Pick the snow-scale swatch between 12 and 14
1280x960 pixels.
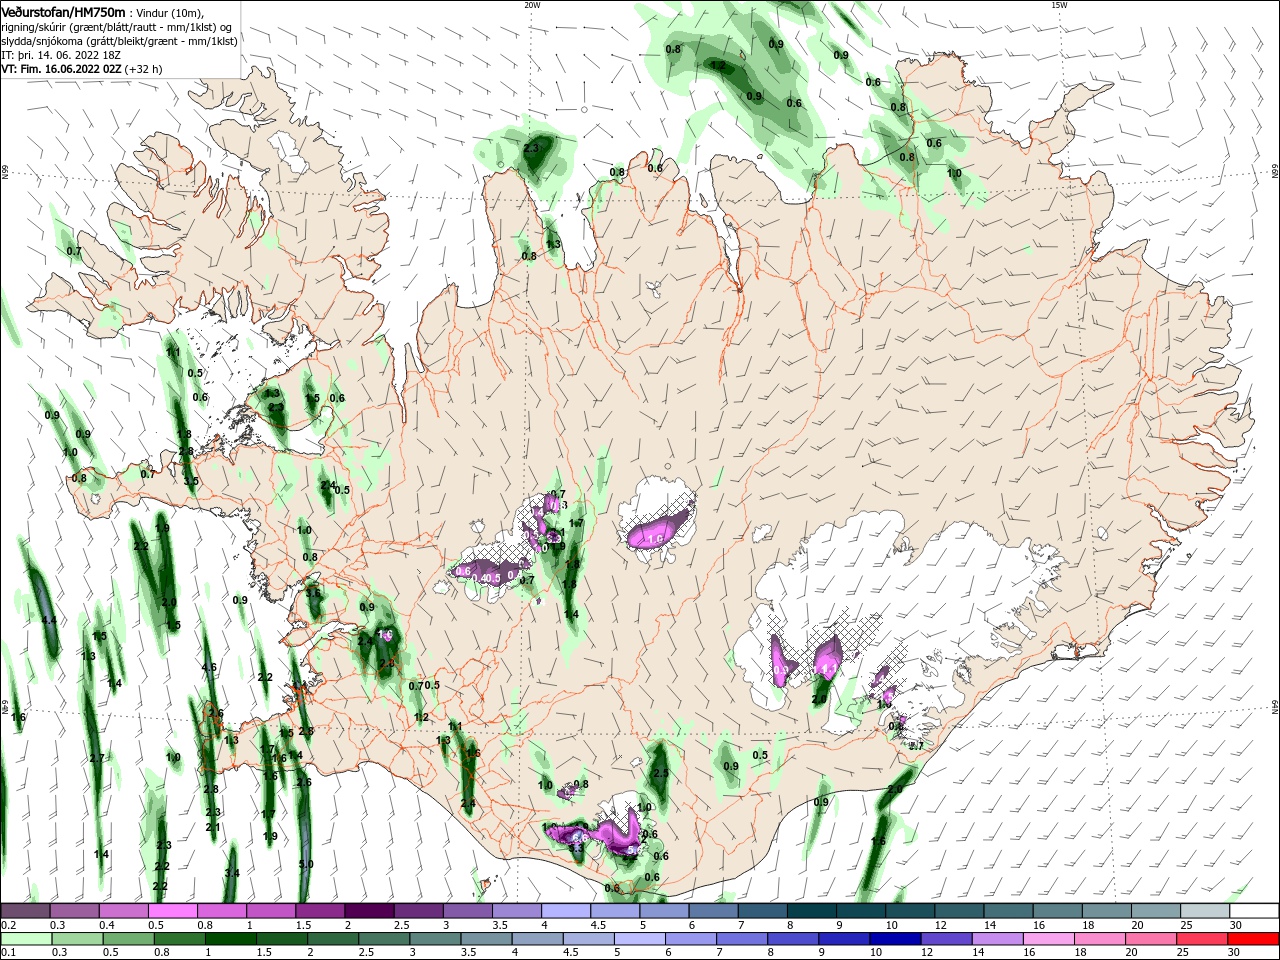(x=960, y=911)
